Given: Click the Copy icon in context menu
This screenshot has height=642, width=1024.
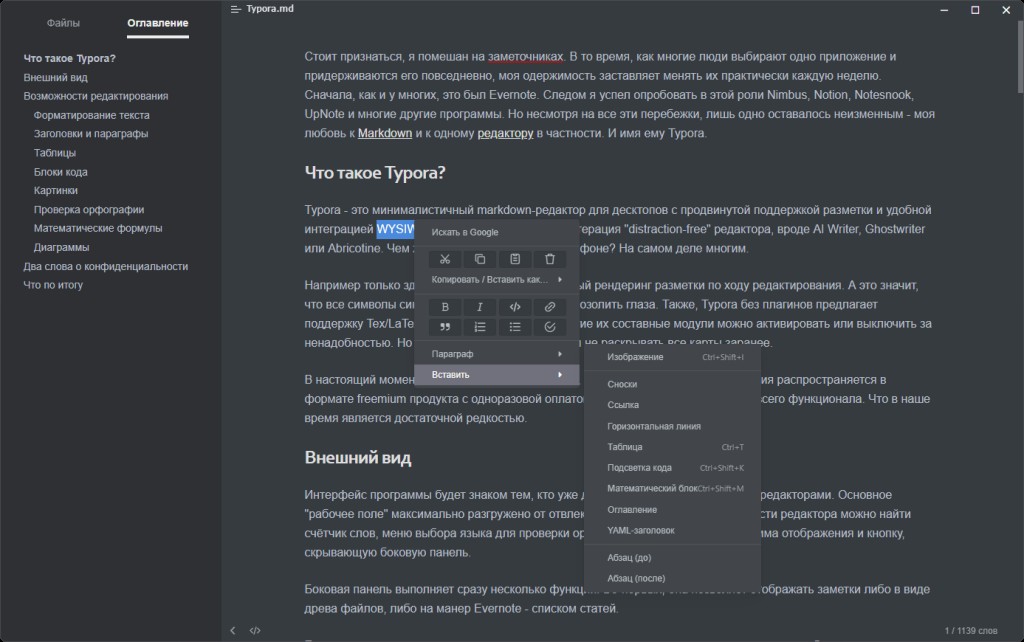Looking at the screenshot, I should pos(480,259).
